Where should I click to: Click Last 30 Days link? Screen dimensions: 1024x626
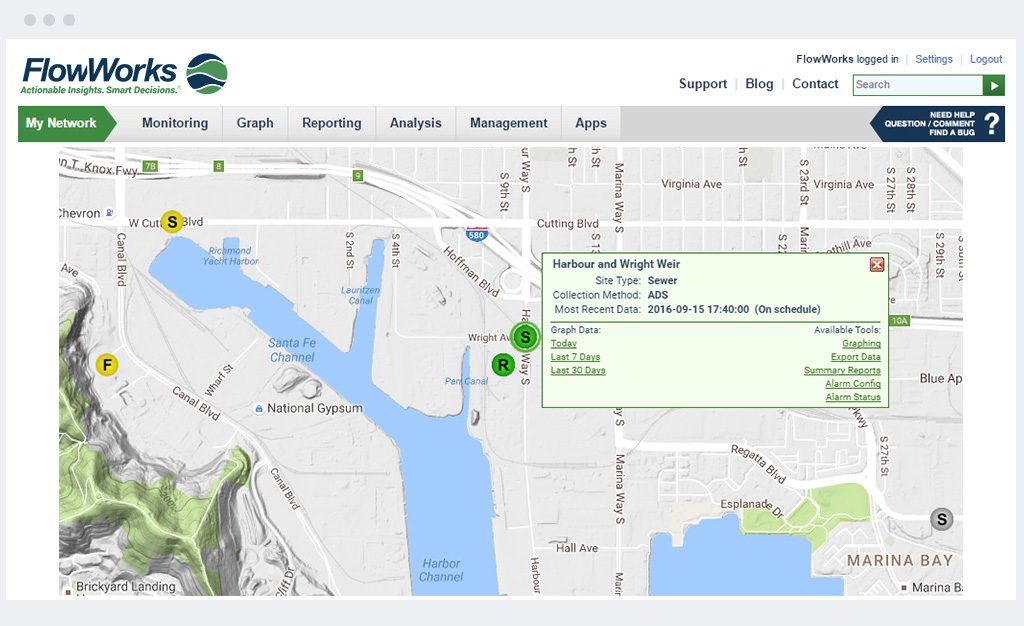578,370
